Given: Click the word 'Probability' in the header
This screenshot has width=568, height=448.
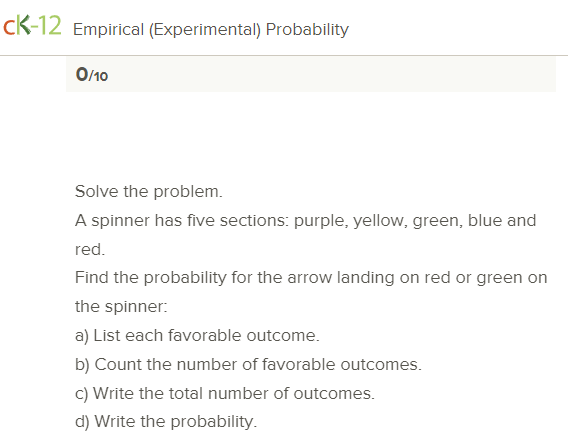Looking at the screenshot, I should pyautogui.click(x=307, y=30).
